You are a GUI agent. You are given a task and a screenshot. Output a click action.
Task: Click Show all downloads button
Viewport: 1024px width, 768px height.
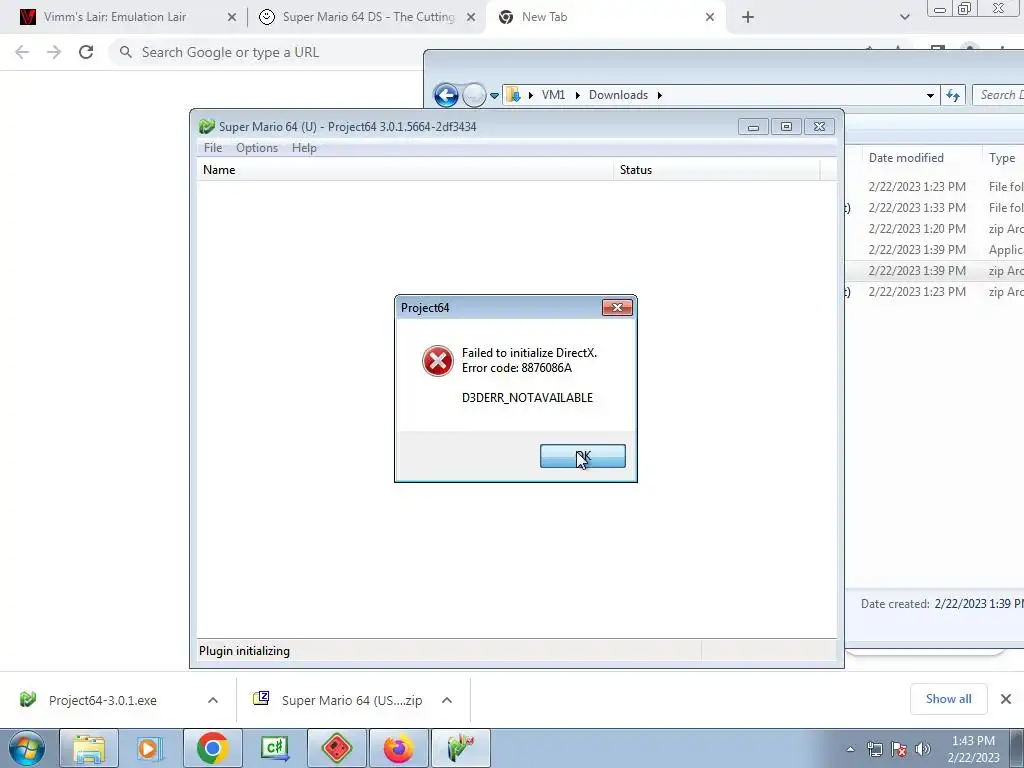(948, 699)
